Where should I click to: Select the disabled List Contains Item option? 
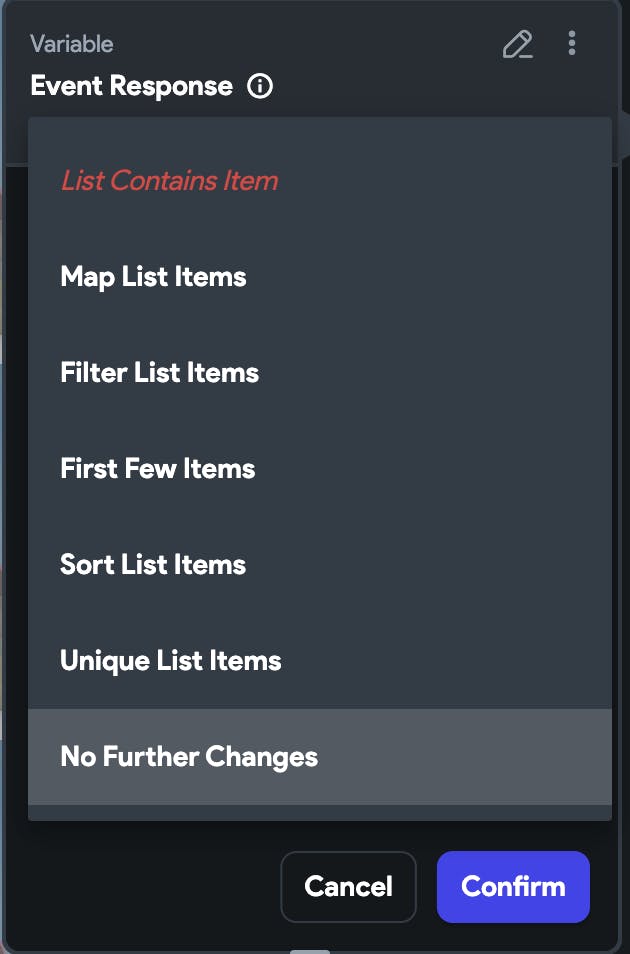[169, 181]
